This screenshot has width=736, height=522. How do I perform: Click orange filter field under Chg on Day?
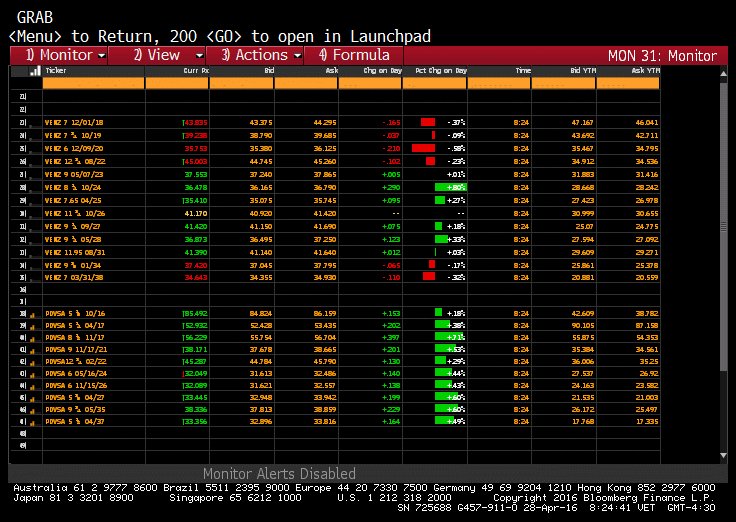[370, 84]
